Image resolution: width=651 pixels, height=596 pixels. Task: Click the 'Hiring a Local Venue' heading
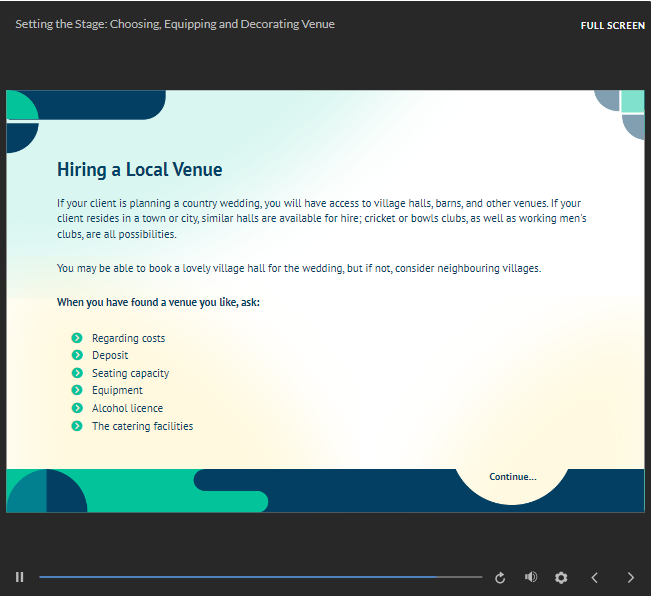tap(139, 170)
